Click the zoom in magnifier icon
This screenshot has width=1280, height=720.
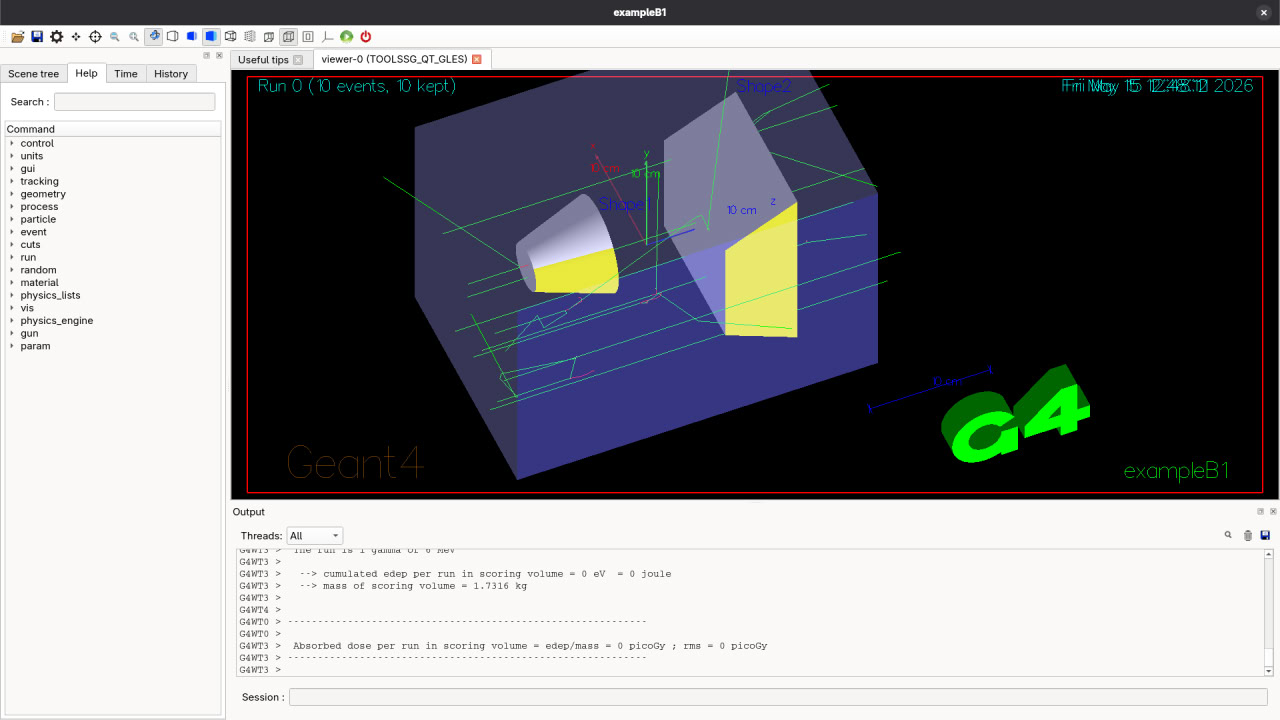coord(134,37)
